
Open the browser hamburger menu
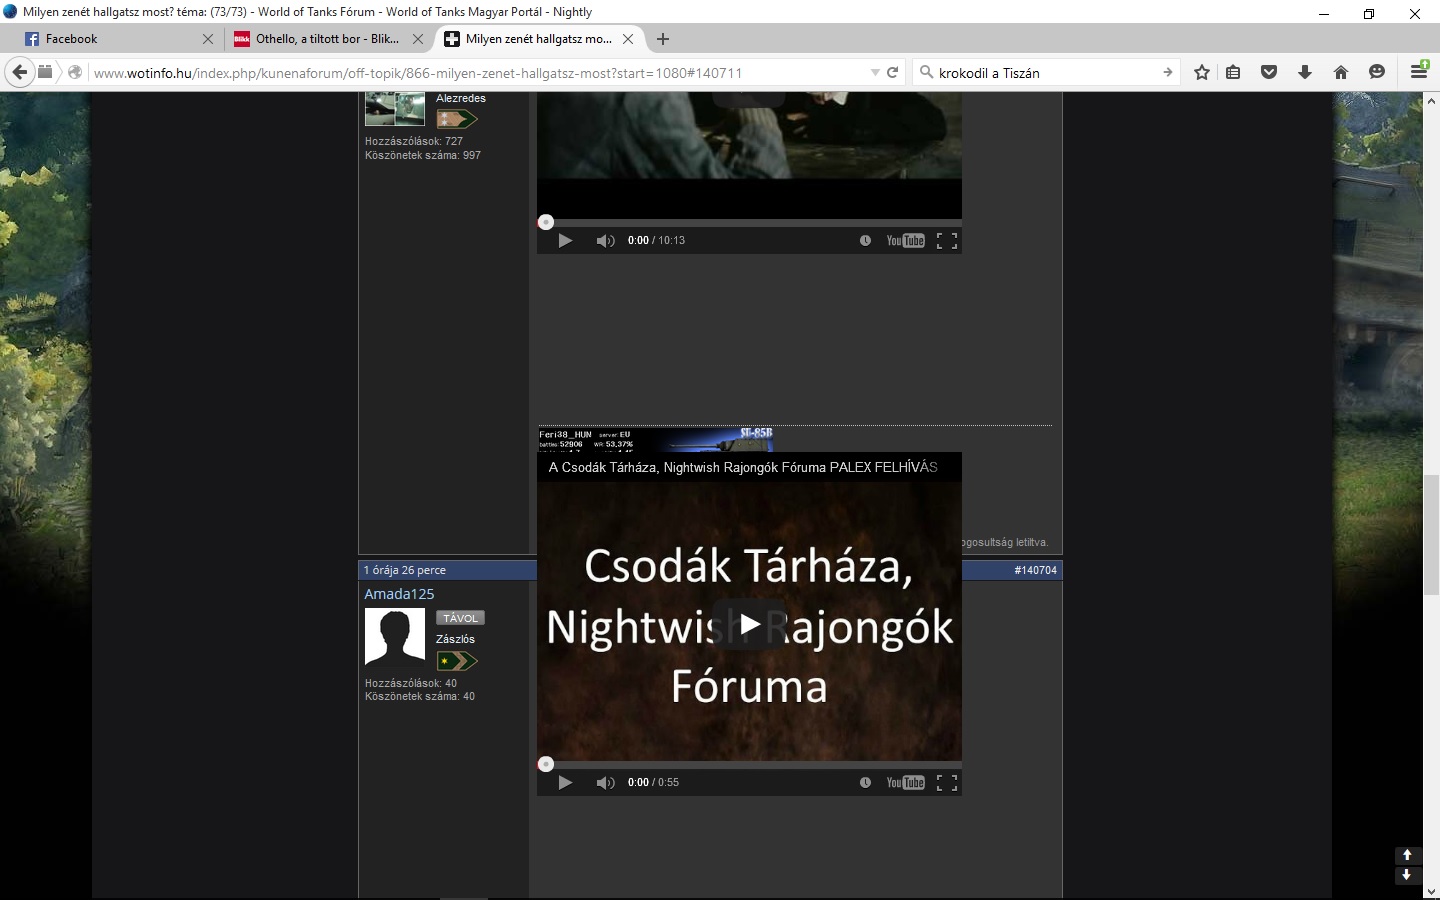(1419, 71)
